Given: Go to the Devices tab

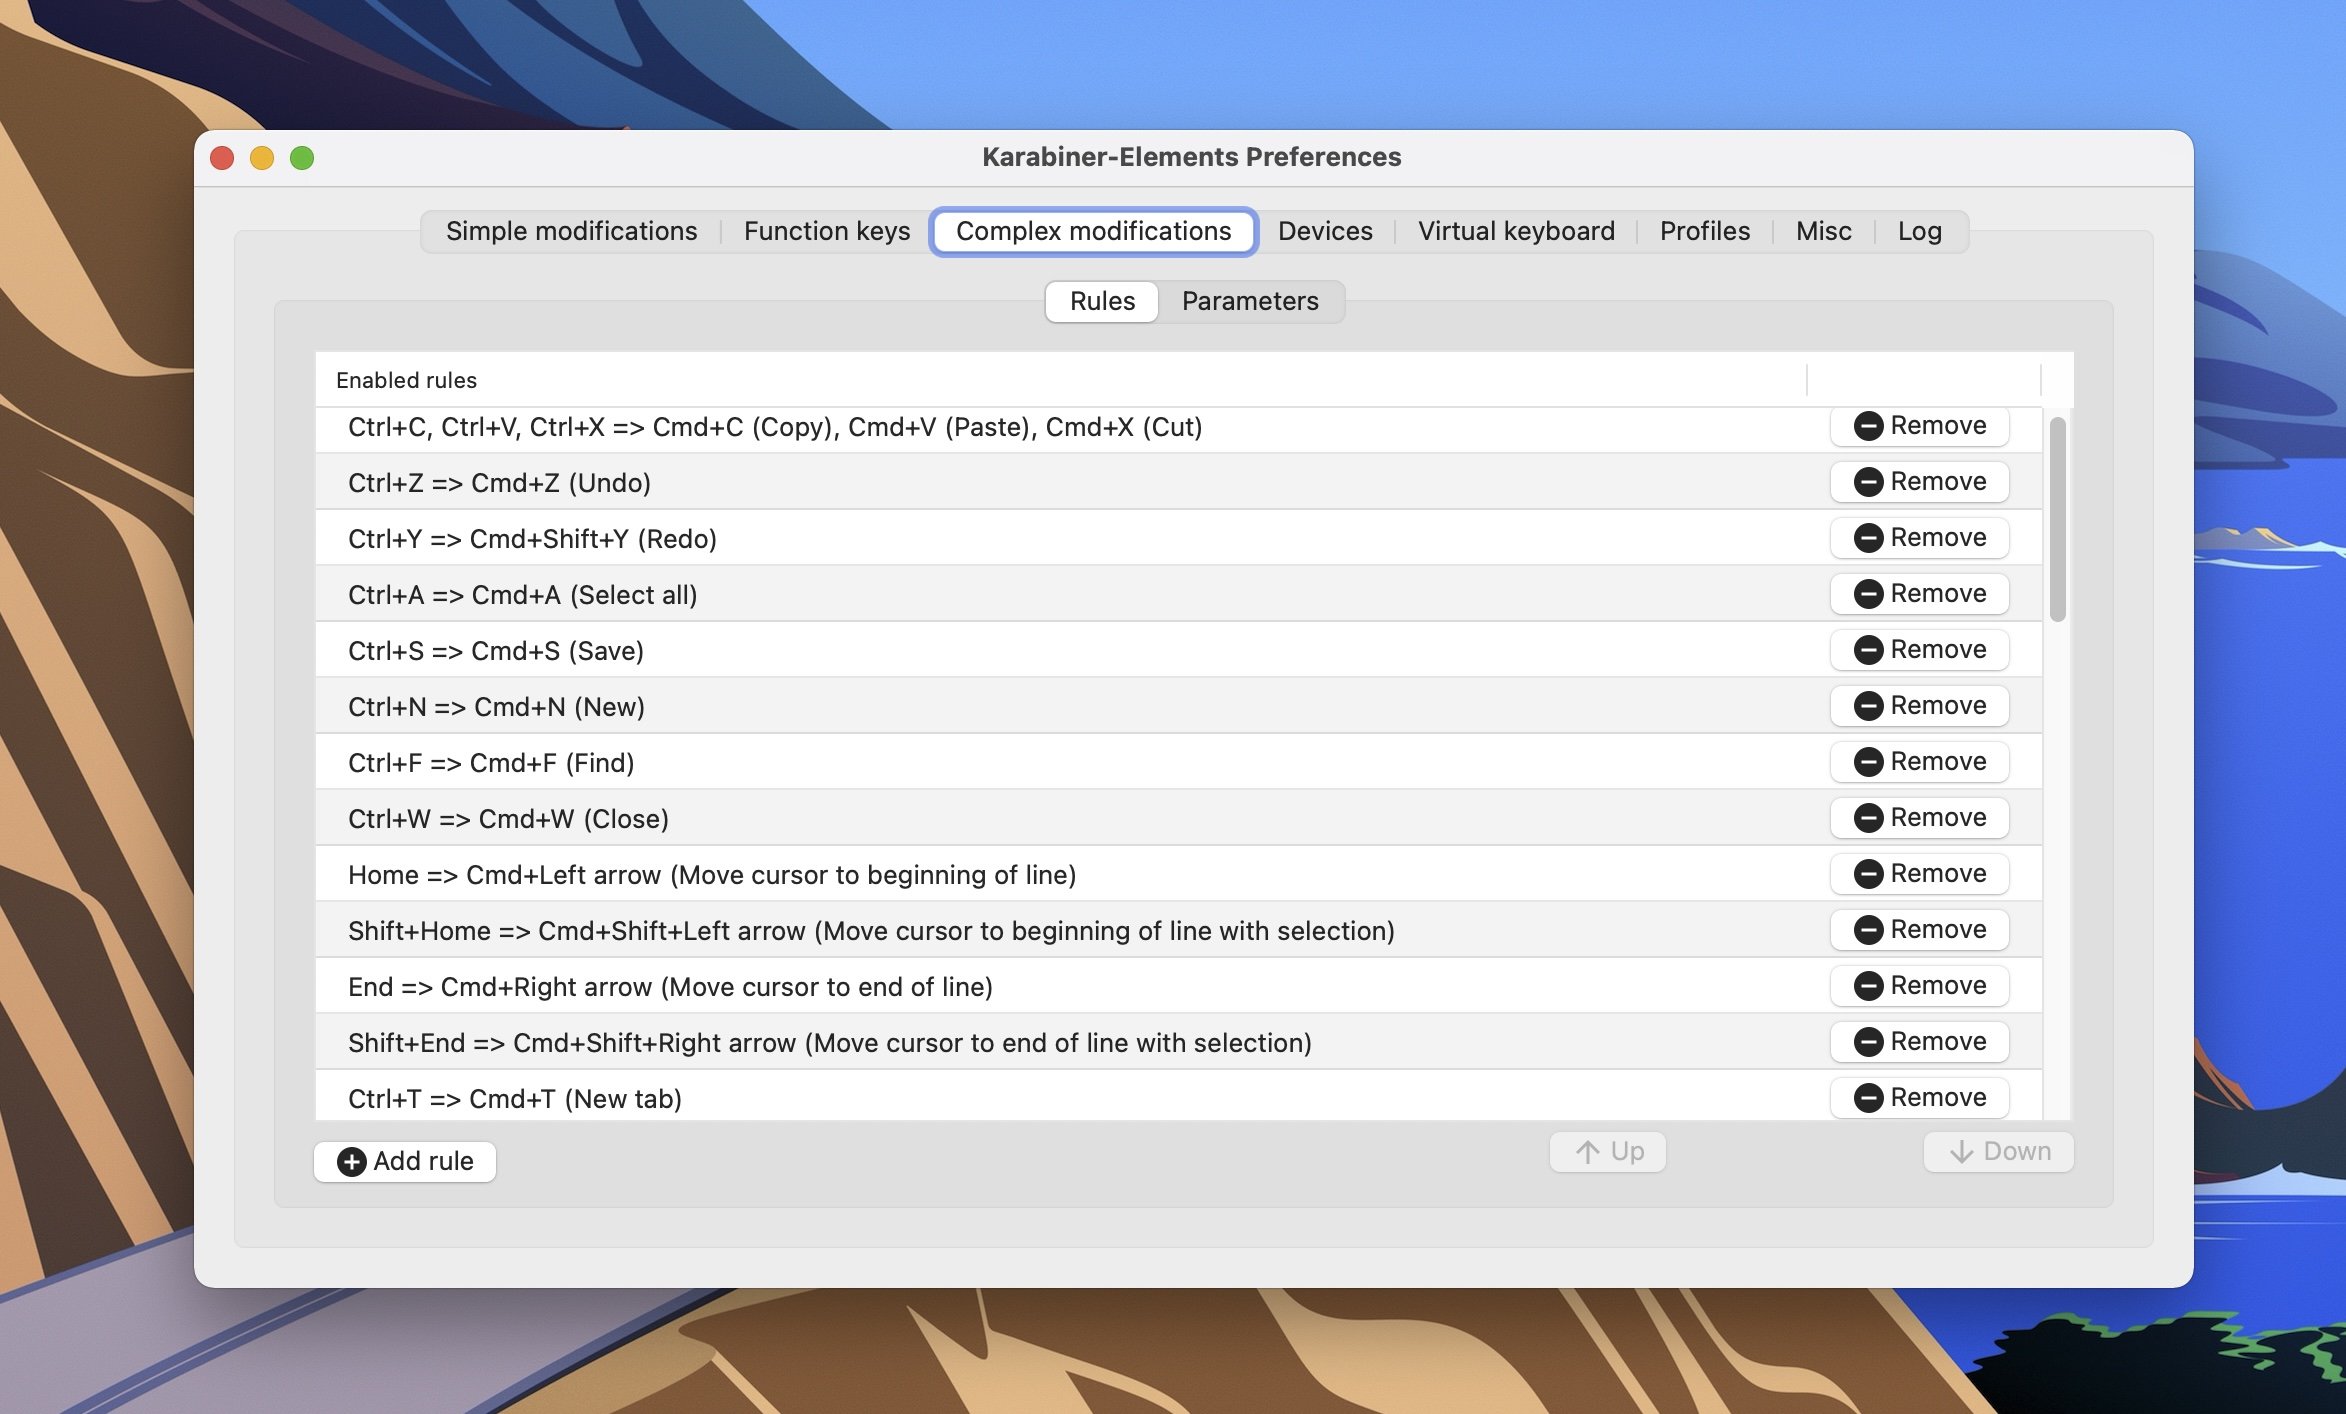Looking at the screenshot, I should click(1324, 231).
